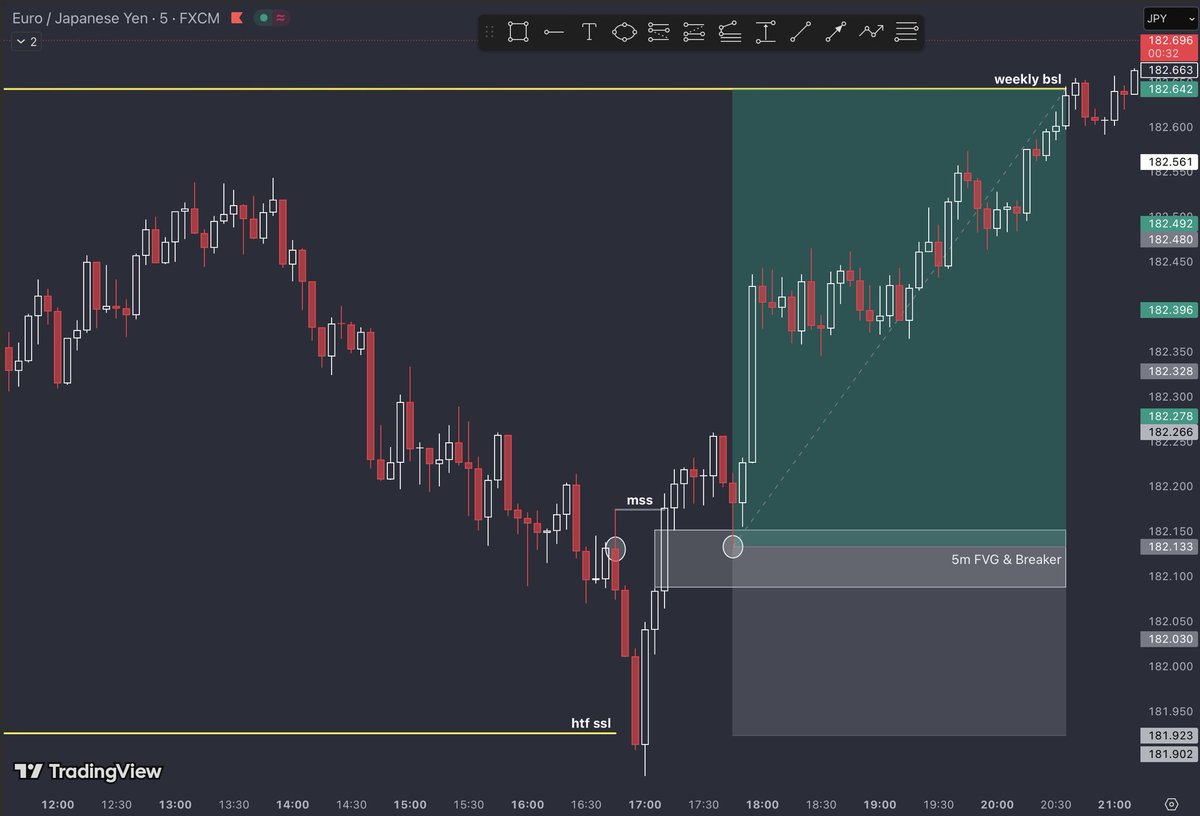The width and height of the screenshot is (1200, 816).
Task: Click the fifth favorites icon with dashed diagonal descending
Action: point(658,32)
